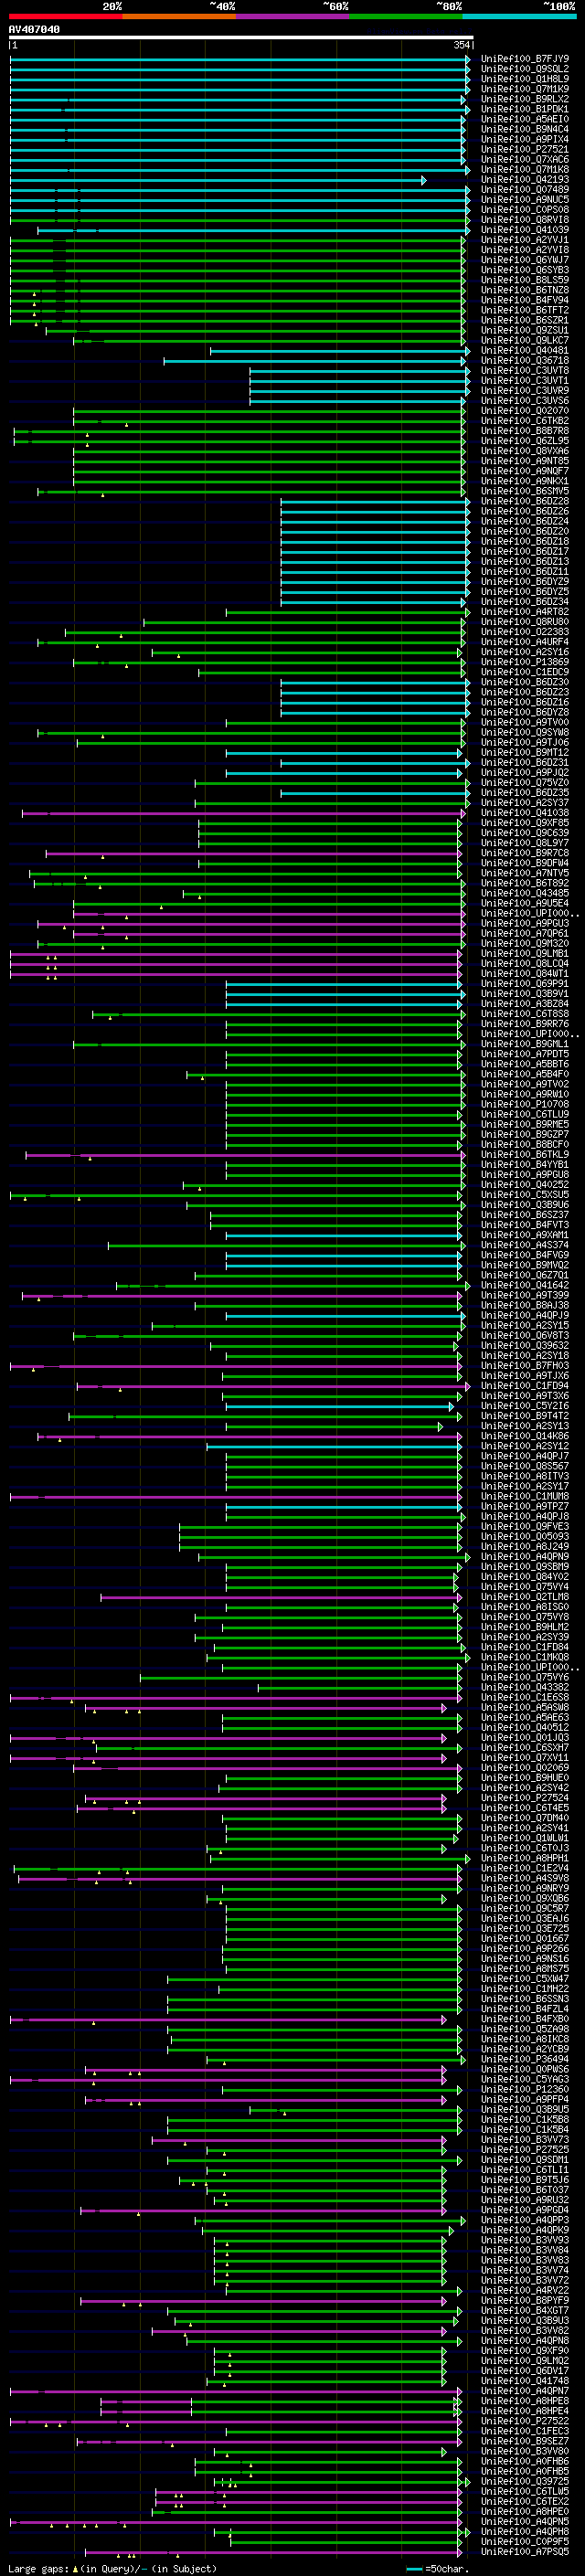Image resolution: width=585 pixels, height=2576 pixels.
Task: Select hit label UniRef100_B6TFT2
Action: point(524,310)
